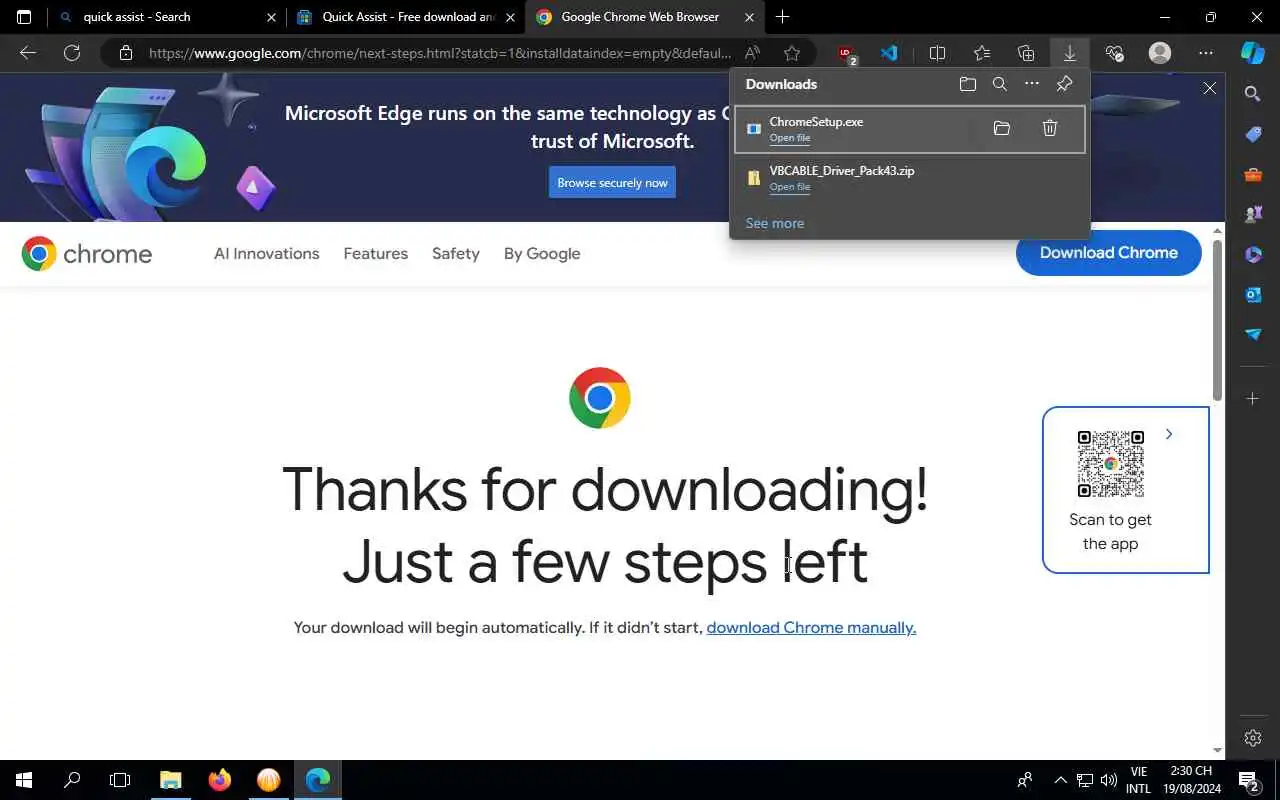View site information padlock icon
Image resolution: width=1280 pixels, height=800 pixels.
(x=126, y=53)
